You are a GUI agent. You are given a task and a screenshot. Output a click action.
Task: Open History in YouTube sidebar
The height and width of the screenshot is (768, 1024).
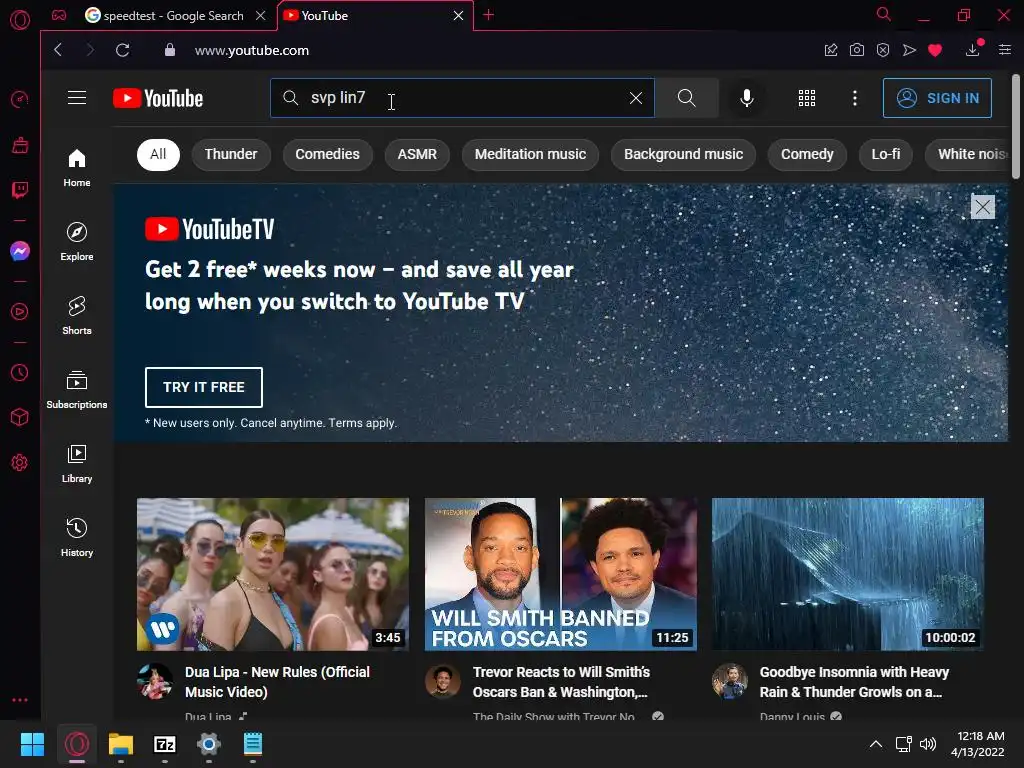[77, 537]
